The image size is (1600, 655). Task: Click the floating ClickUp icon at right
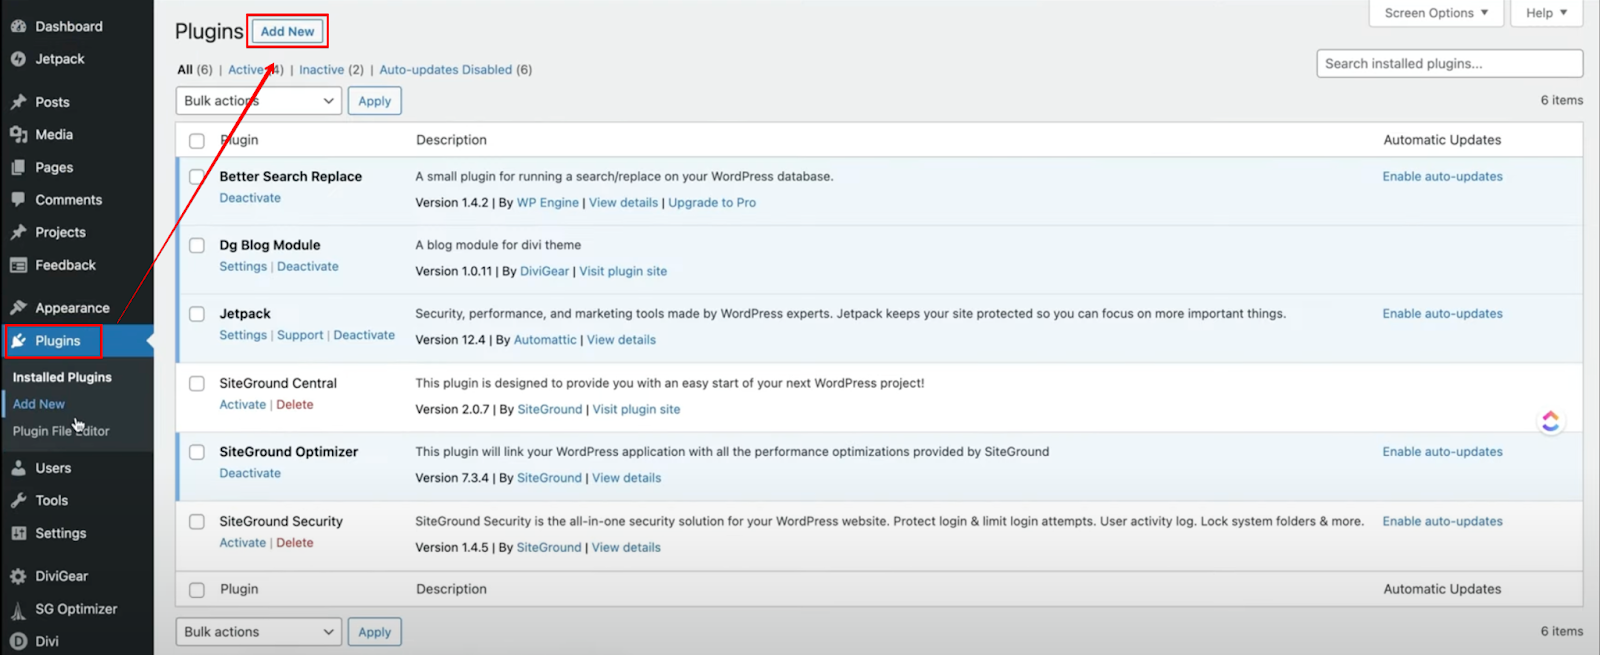(1550, 422)
